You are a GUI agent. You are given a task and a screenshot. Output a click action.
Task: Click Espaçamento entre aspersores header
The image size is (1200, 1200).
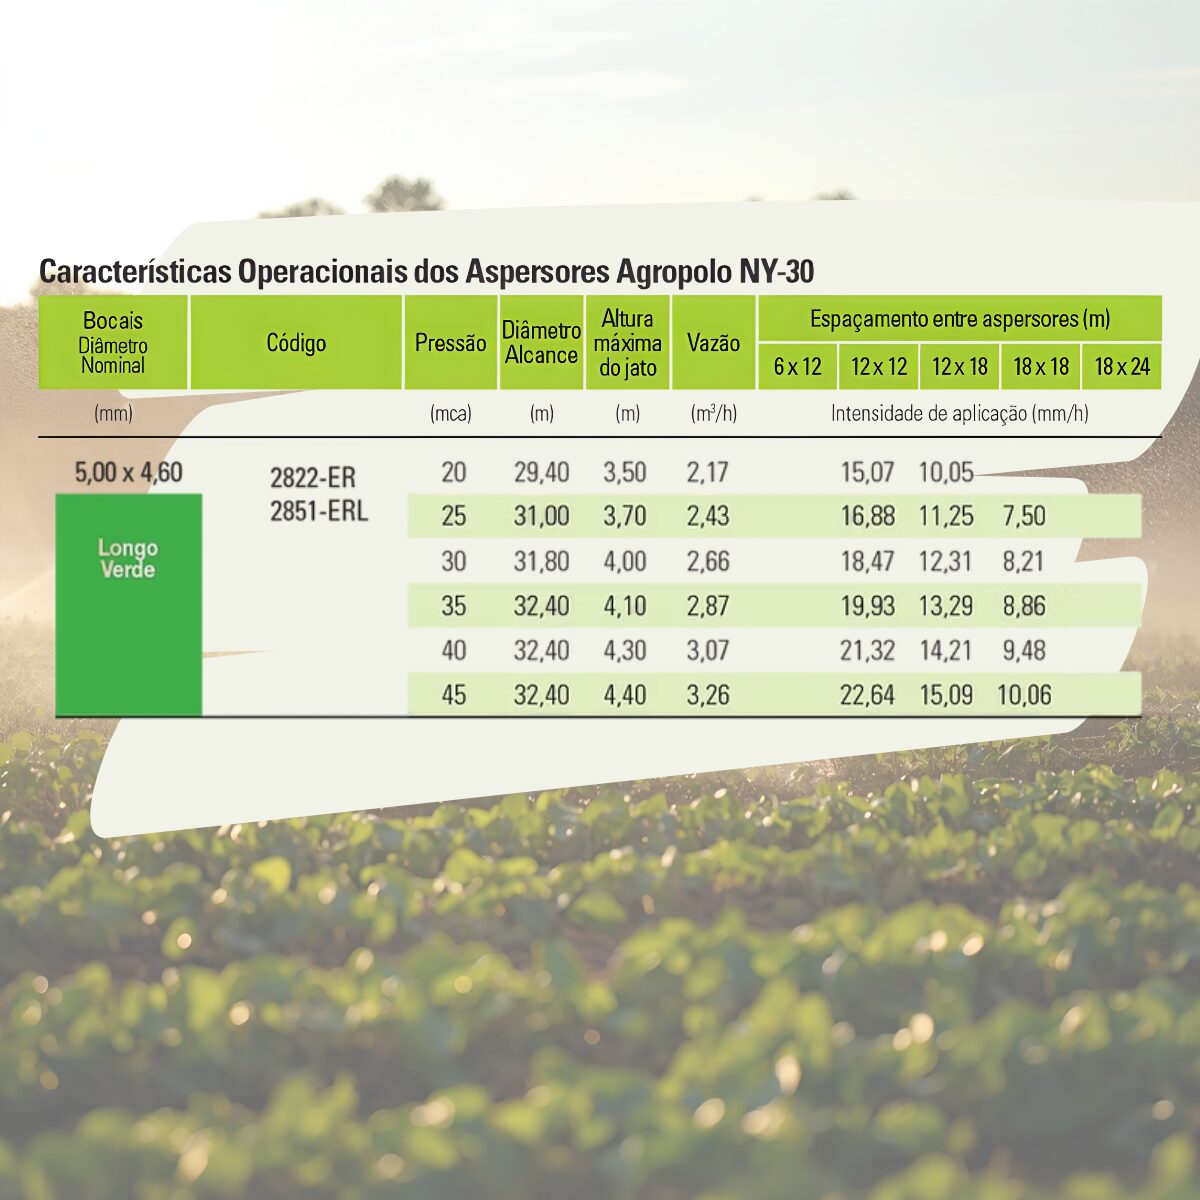[x=959, y=319]
